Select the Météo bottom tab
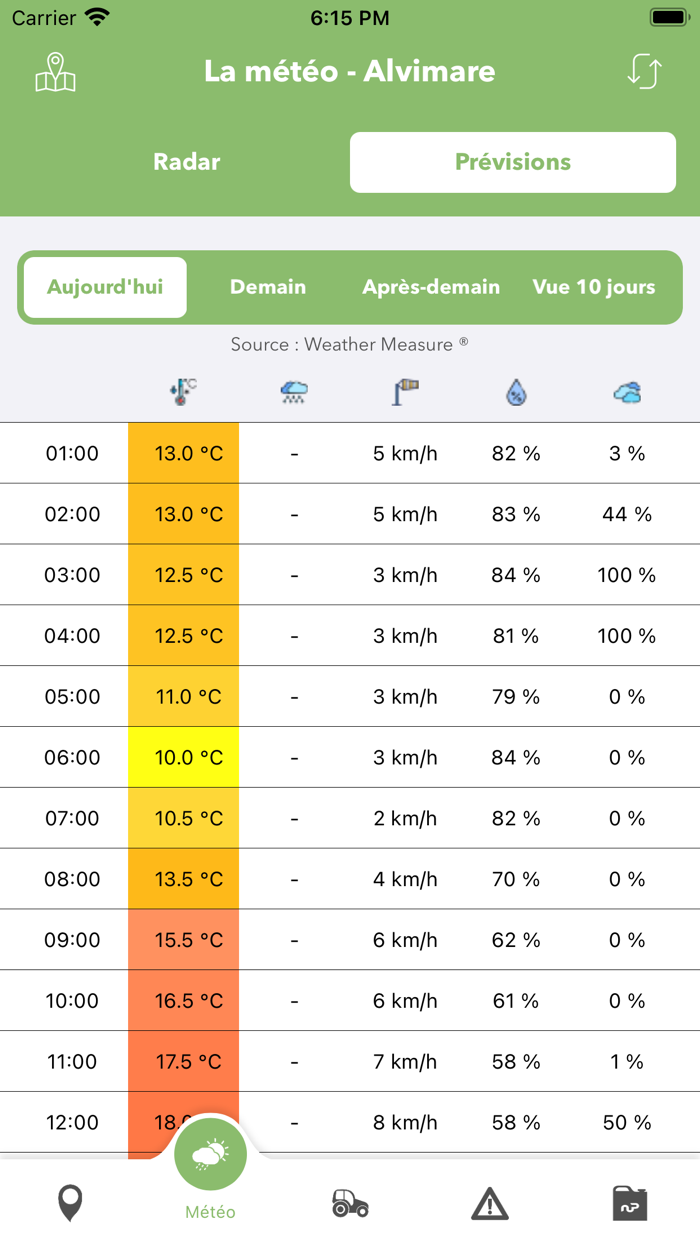The width and height of the screenshot is (700, 1244). [x=210, y=1170]
